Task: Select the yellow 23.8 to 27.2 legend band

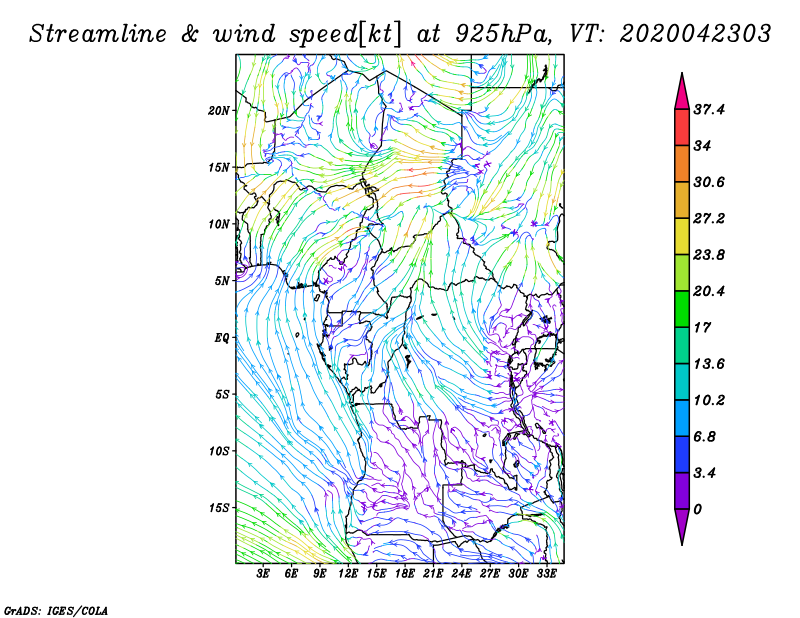Action: point(682,236)
